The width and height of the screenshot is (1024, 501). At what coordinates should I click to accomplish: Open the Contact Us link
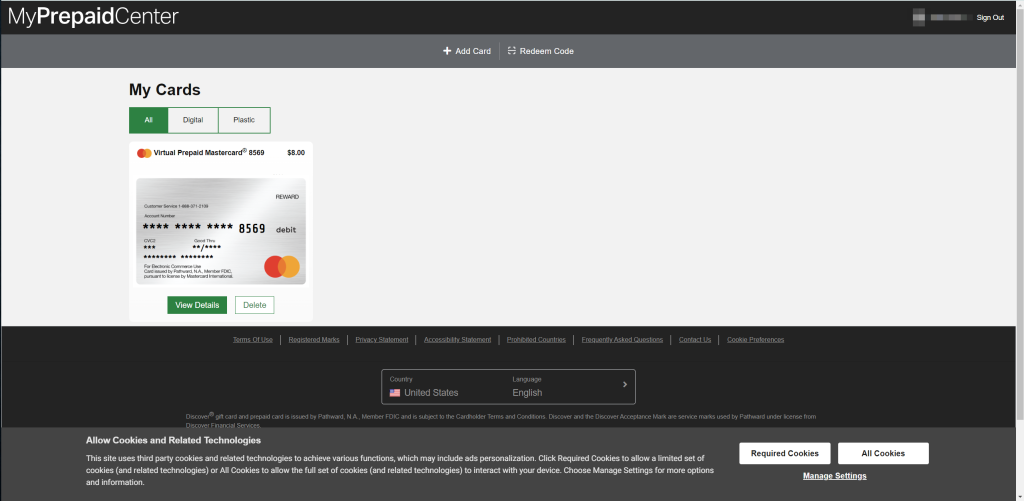coord(695,340)
